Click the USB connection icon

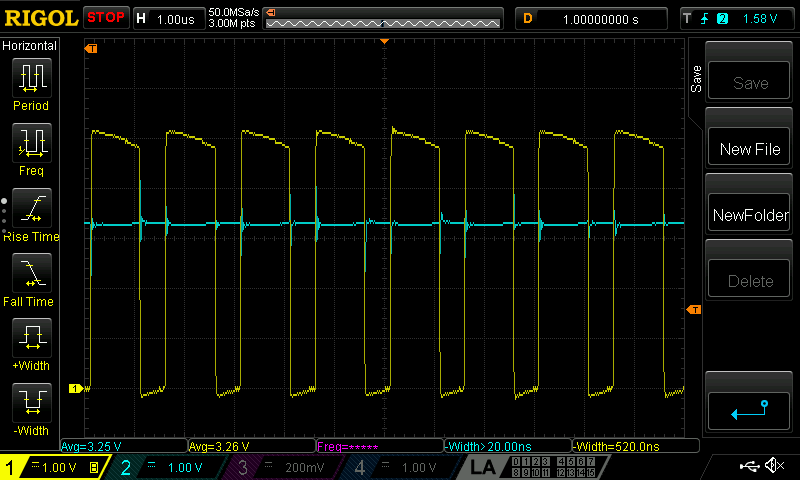click(748, 466)
